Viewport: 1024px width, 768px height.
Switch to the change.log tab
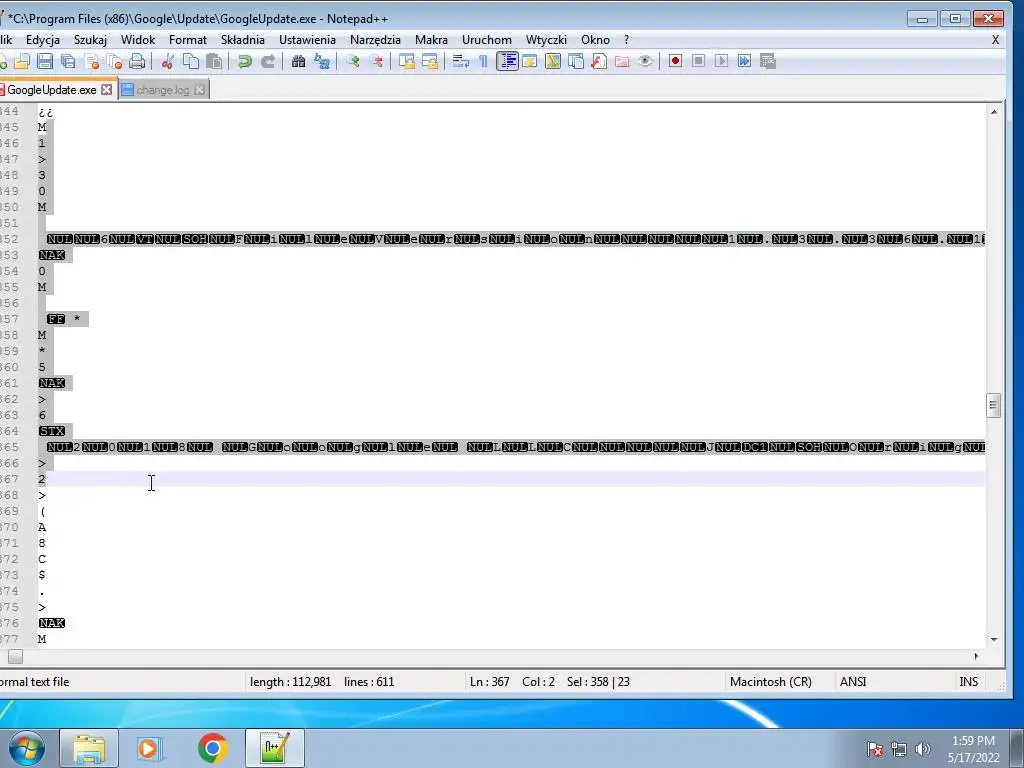163,90
